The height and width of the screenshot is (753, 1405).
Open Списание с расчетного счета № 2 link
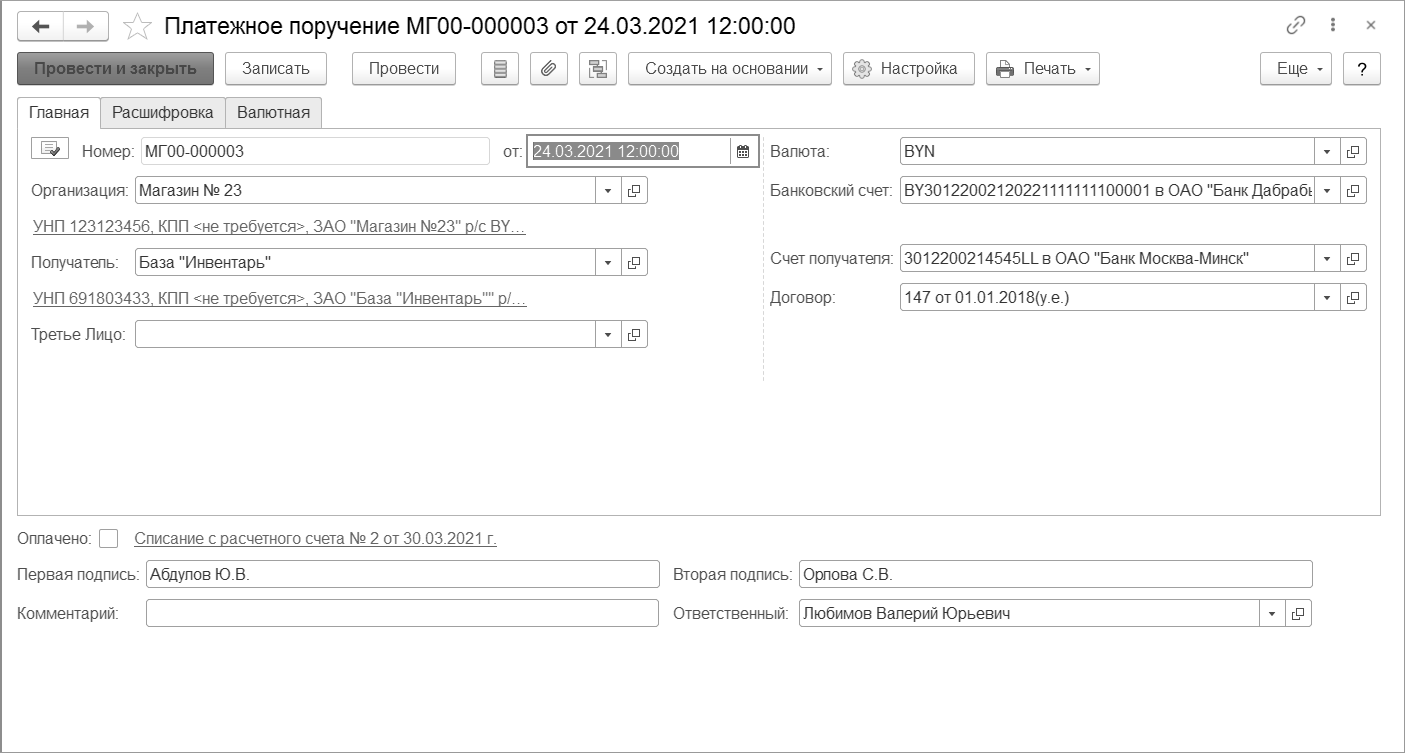315,539
